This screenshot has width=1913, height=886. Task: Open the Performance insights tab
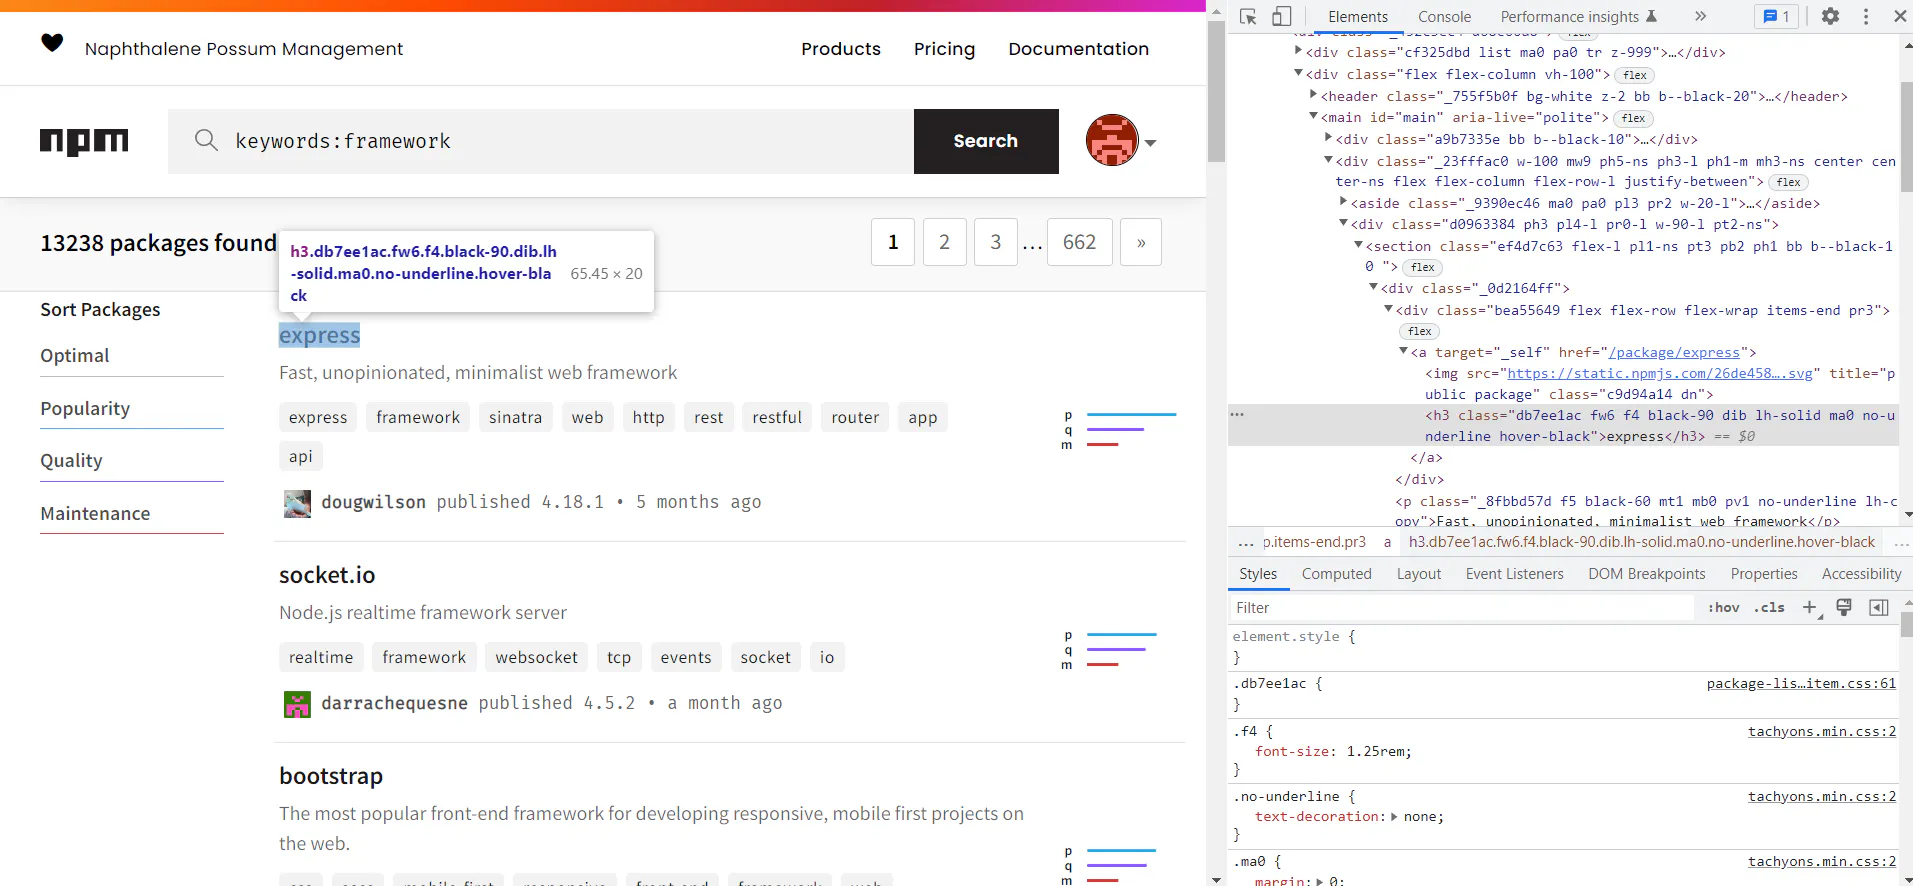(1578, 17)
